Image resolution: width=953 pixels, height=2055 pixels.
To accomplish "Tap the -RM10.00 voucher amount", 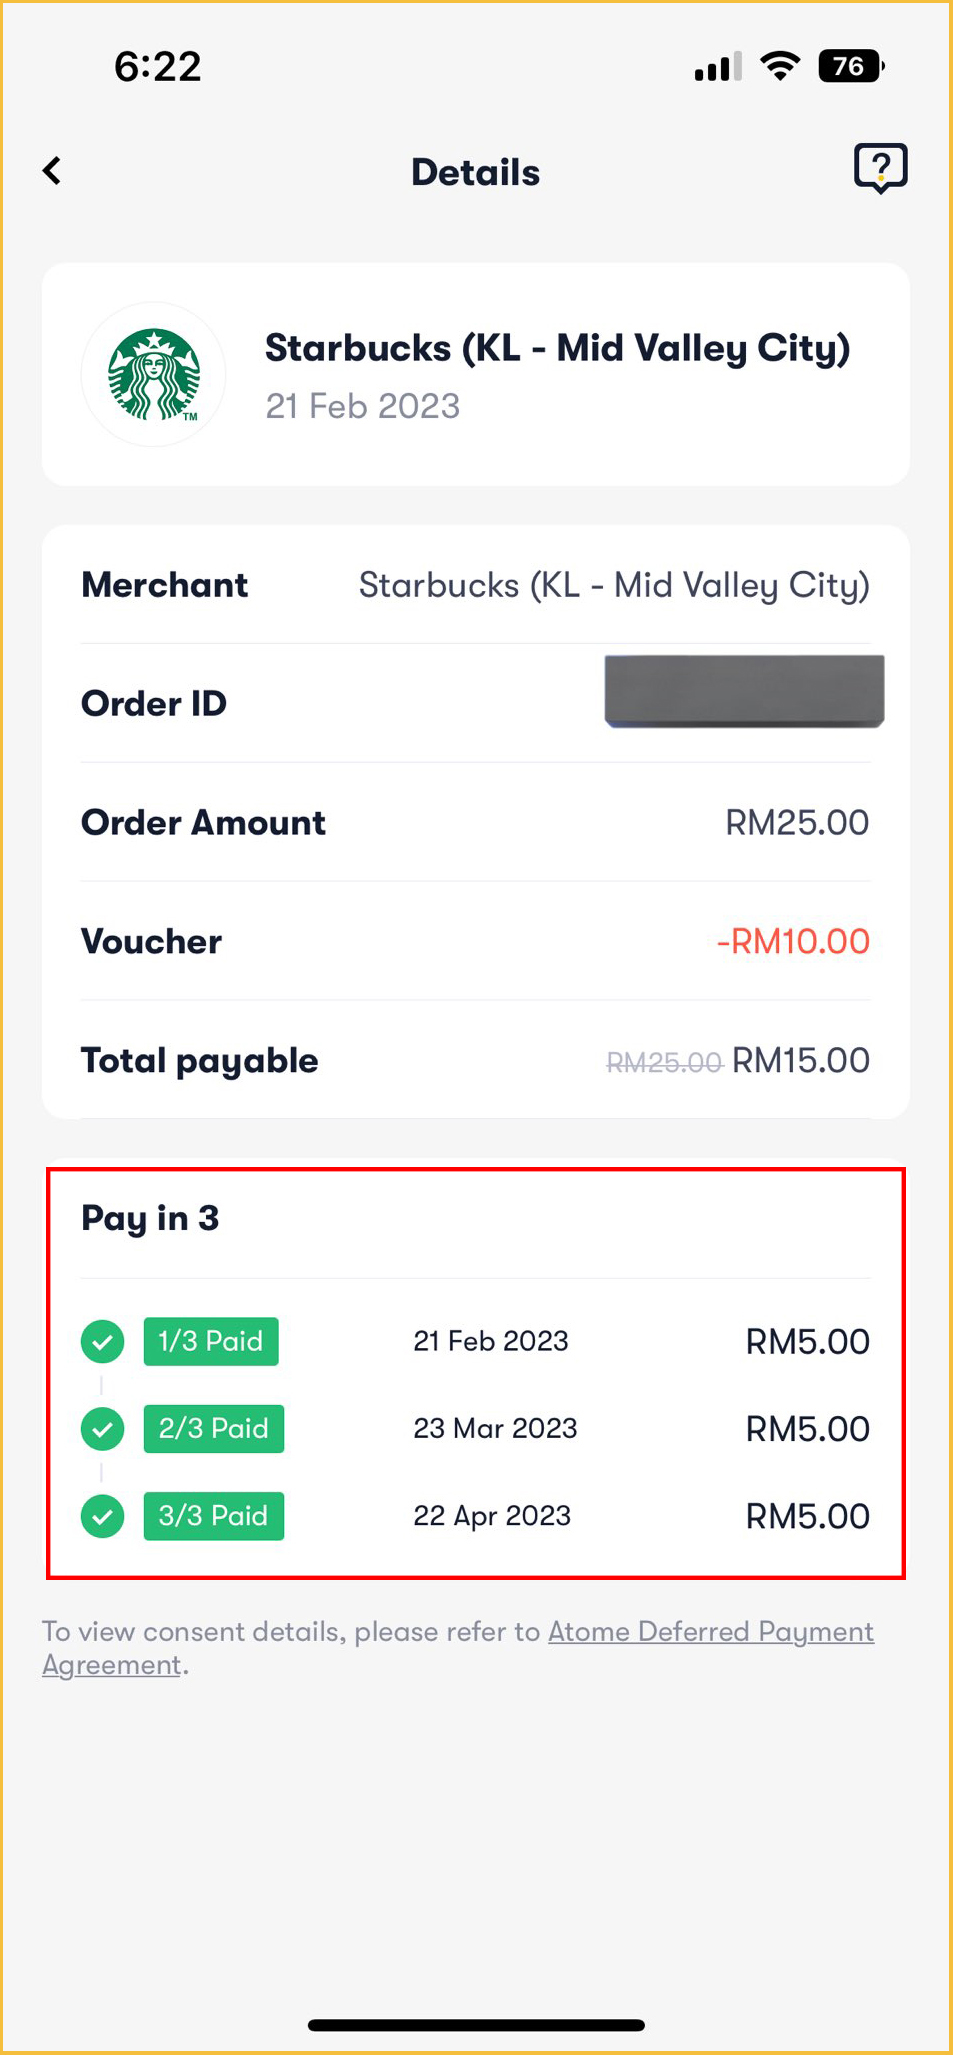I will click(793, 941).
